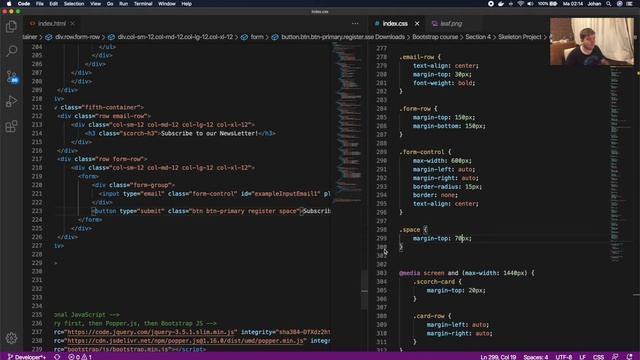This screenshot has height=360, width=640.
Task: Click the Docker whale icon in menu bar
Action: click(501, 4)
